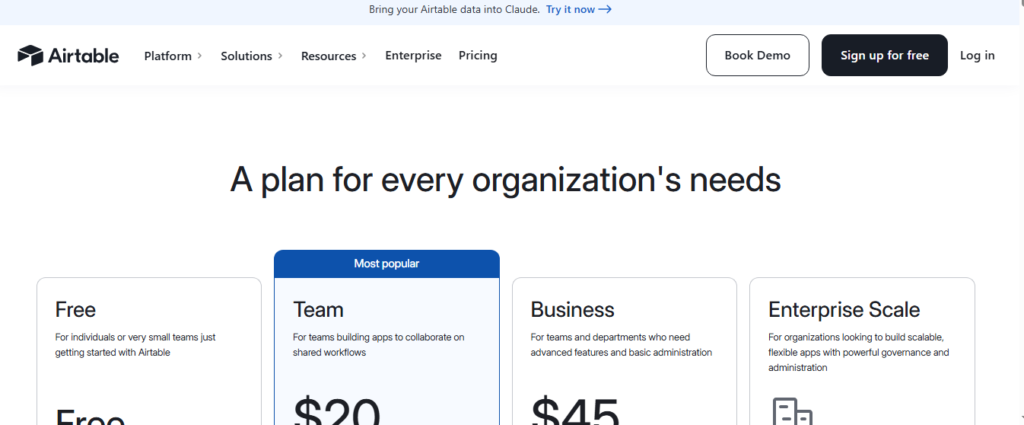Screen dimensions: 1024x425
Task: Open the Pricing page
Action: click(477, 55)
